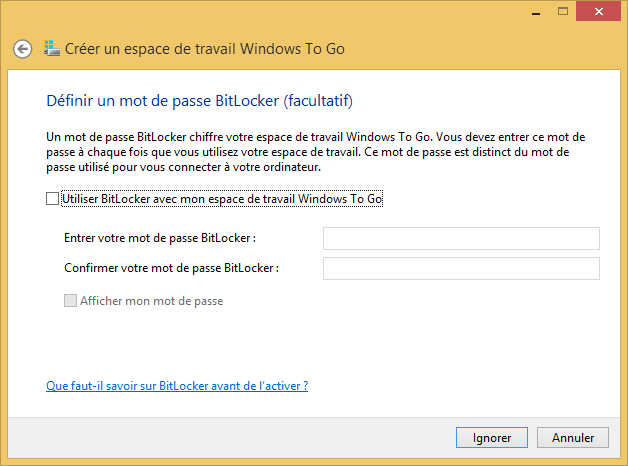Focus the Confirmer votre mot de passe field
The width and height of the screenshot is (628, 466).
click(460, 268)
